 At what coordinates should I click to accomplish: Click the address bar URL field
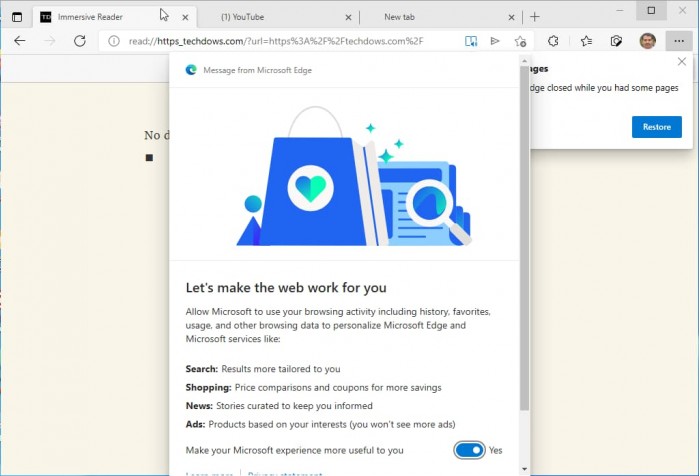(x=280, y=41)
